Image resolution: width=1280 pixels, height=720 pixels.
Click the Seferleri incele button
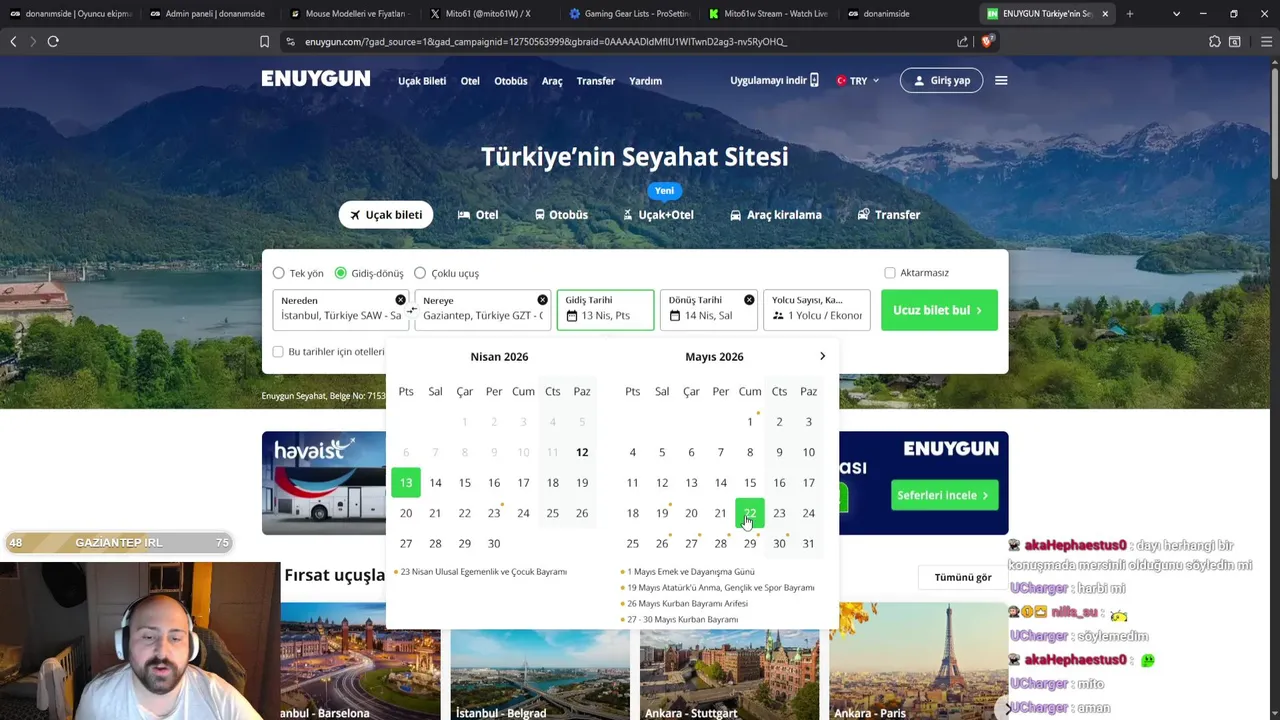point(944,495)
